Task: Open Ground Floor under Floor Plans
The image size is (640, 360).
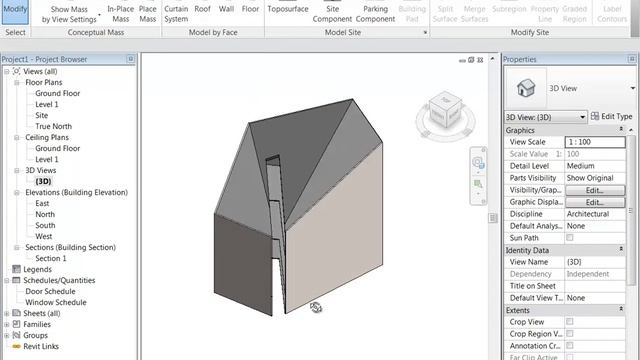Action: tap(58, 93)
